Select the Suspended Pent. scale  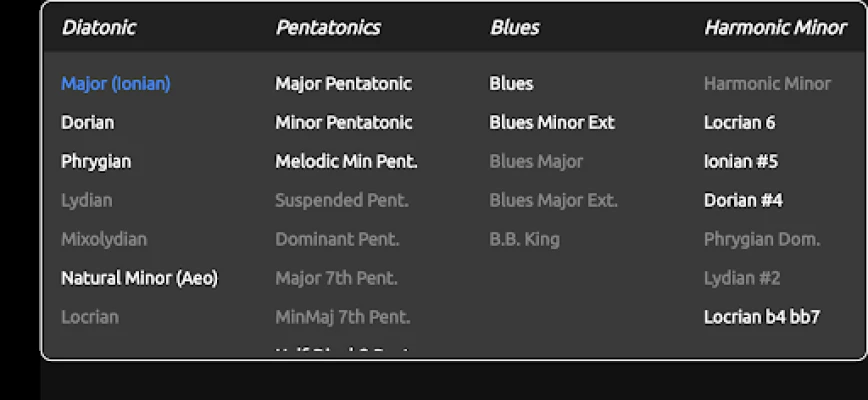342,201
